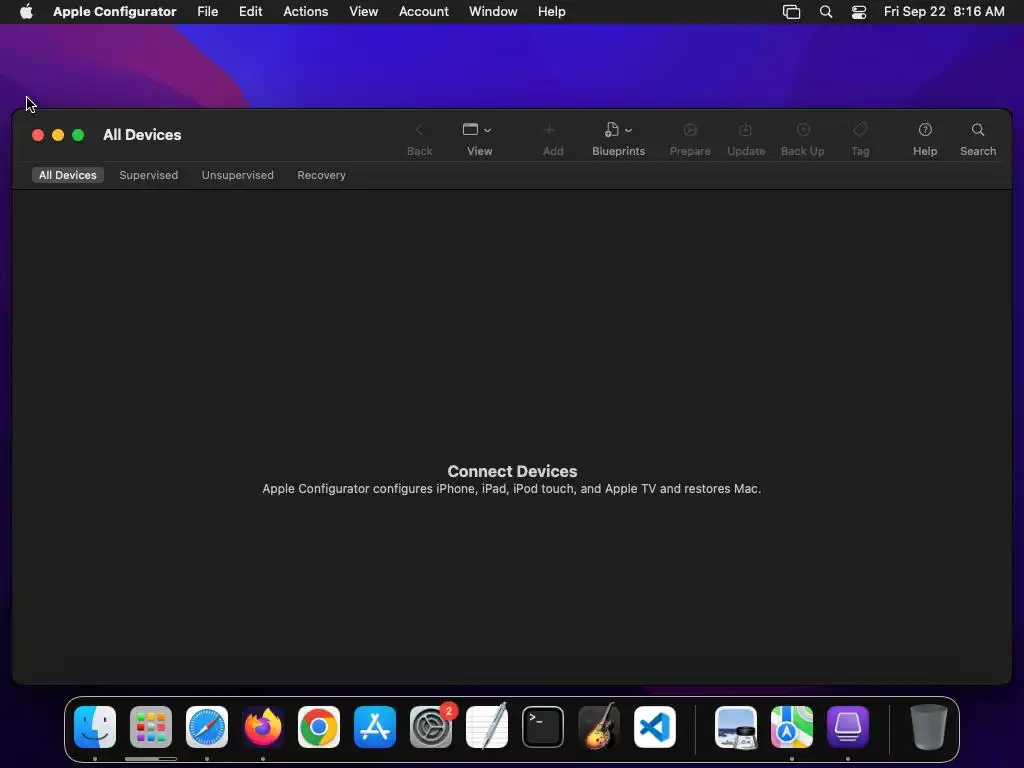Click the Update toolbar icon
The width and height of the screenshot is (1024, 768).
tap(745, 130)
